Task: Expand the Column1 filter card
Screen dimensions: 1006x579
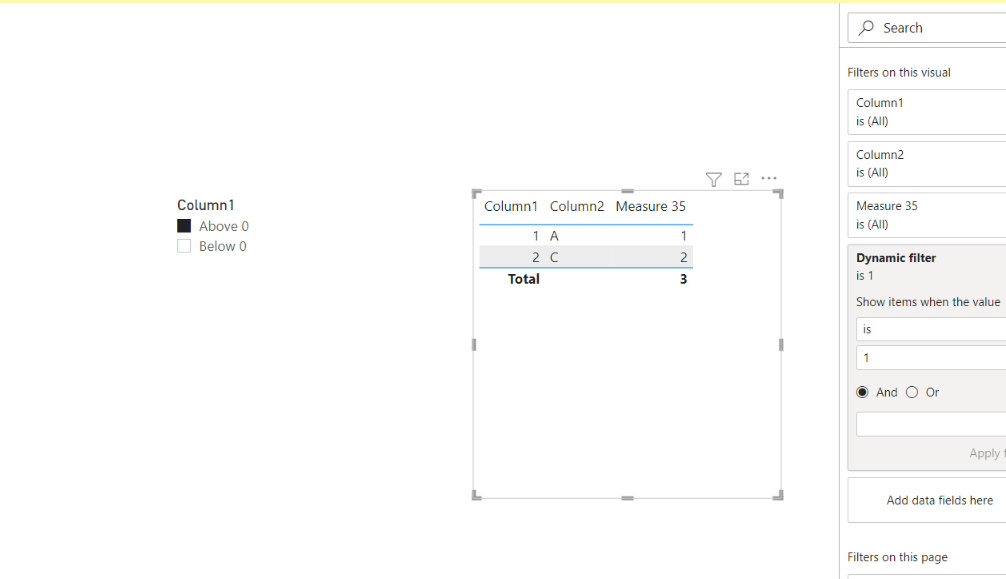Action: point(927,112)
